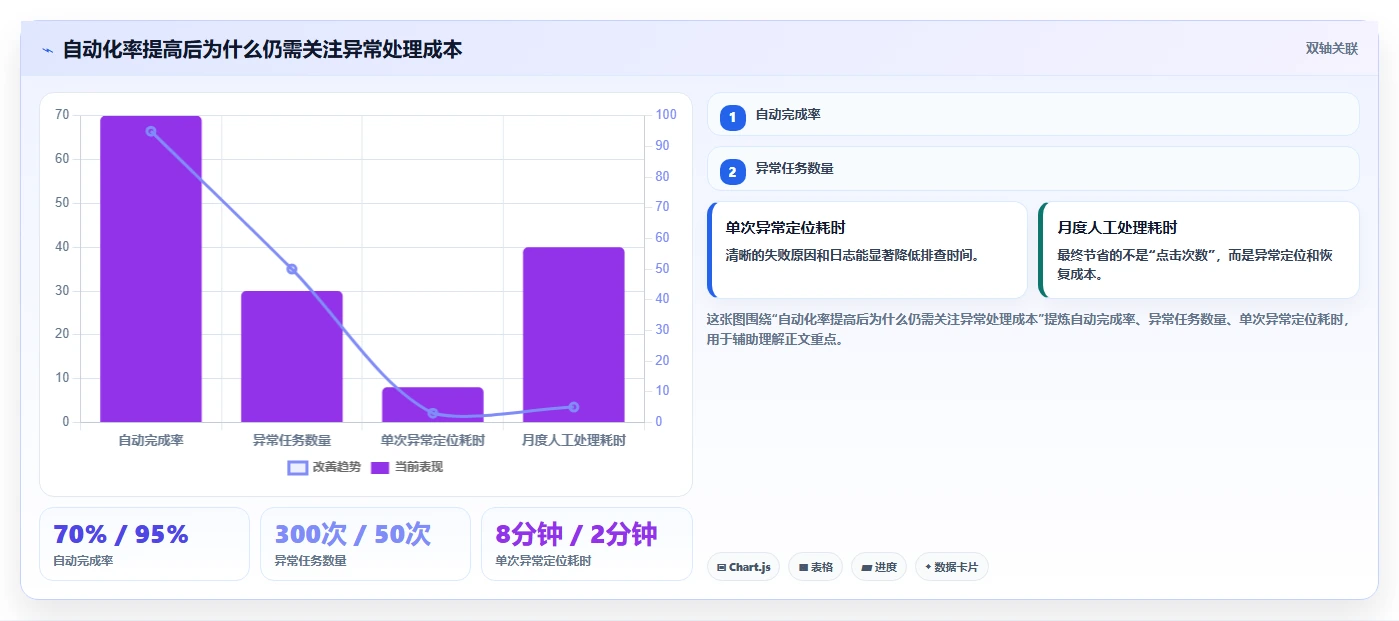
Task: Click the 300次 / 50次 stat card
Action: 365,544
